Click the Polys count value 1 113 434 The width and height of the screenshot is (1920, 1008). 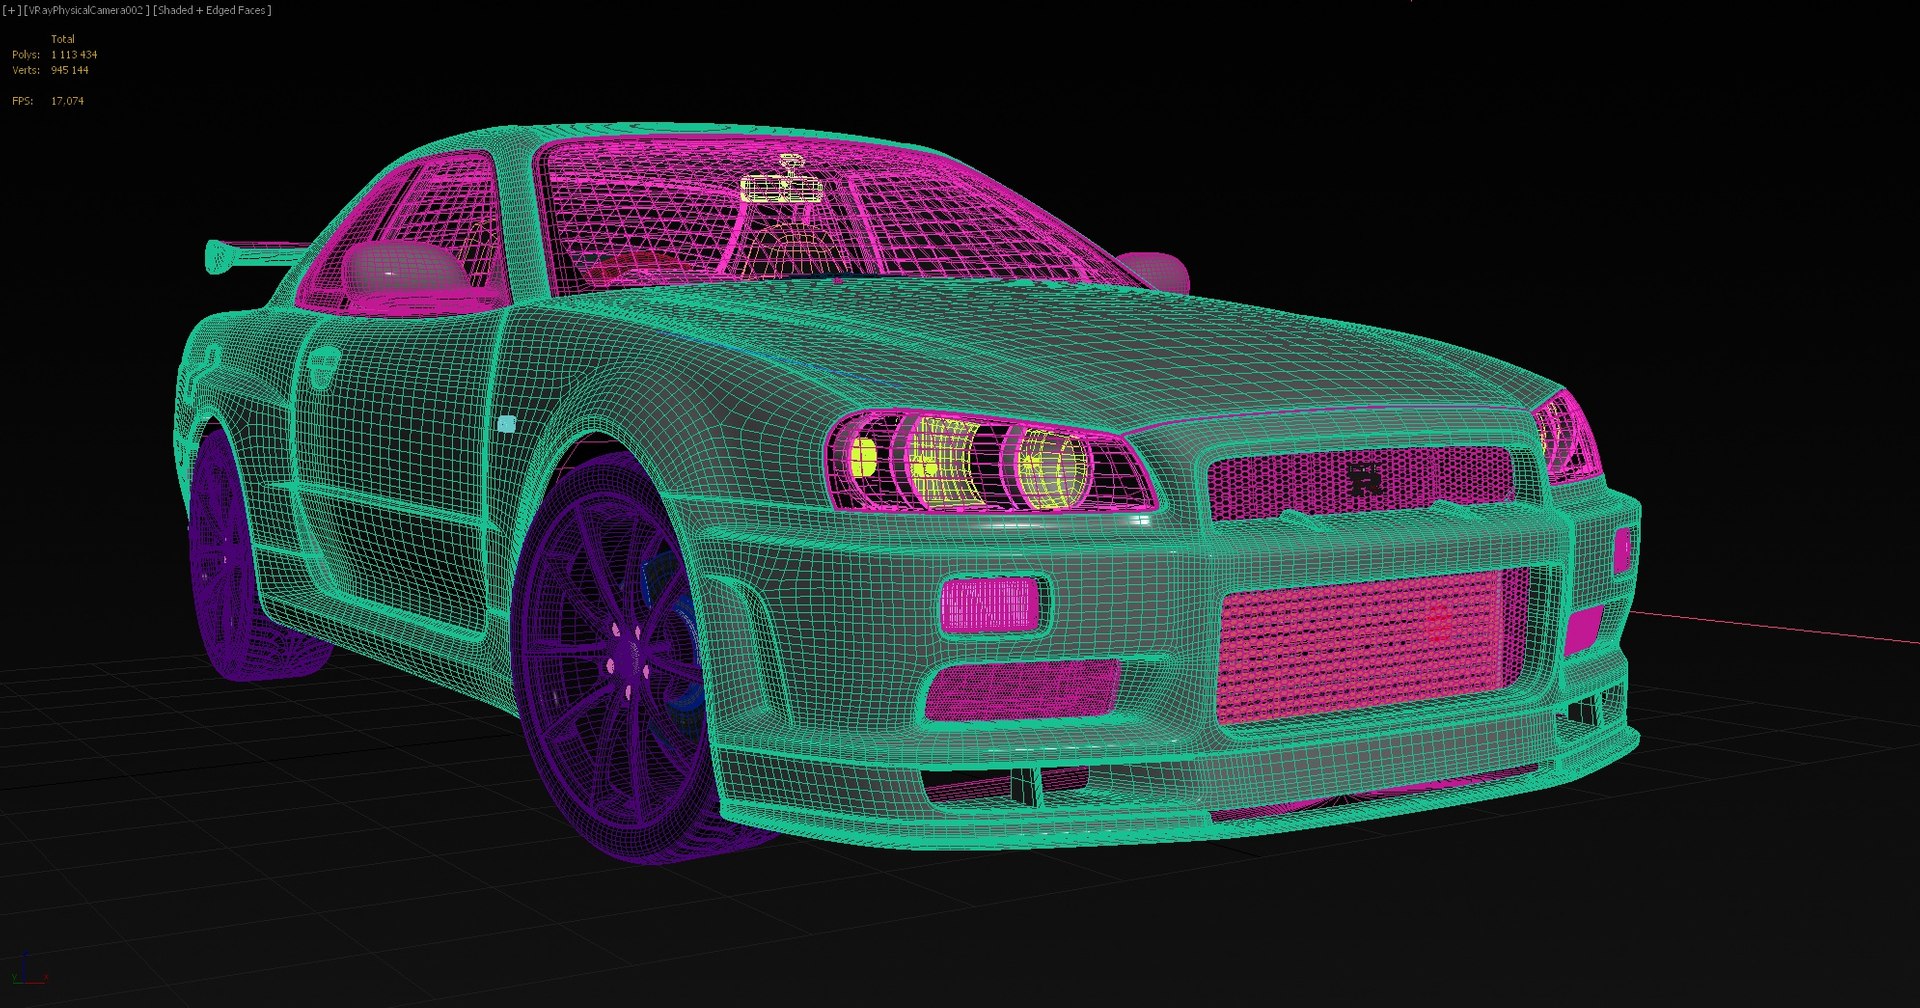coord(74,55)
